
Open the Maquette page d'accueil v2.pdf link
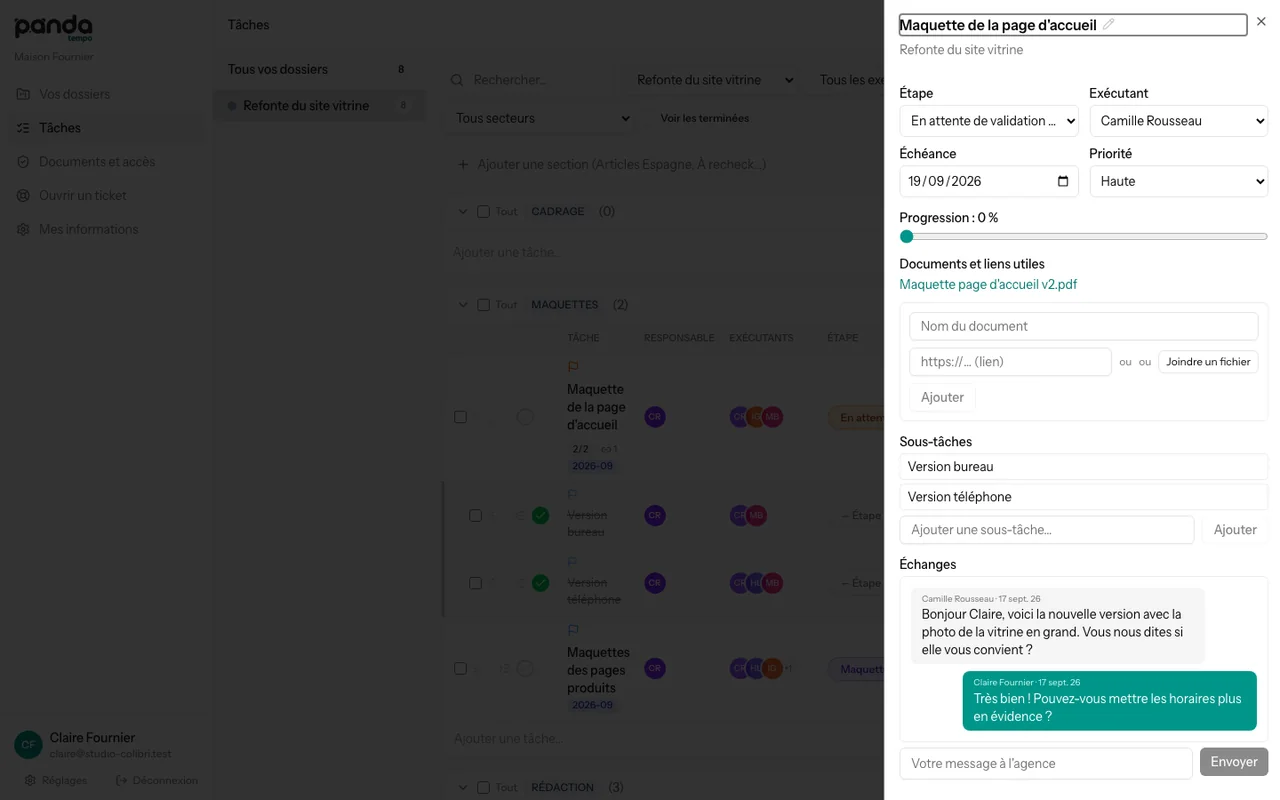click(x=988, y=284)
